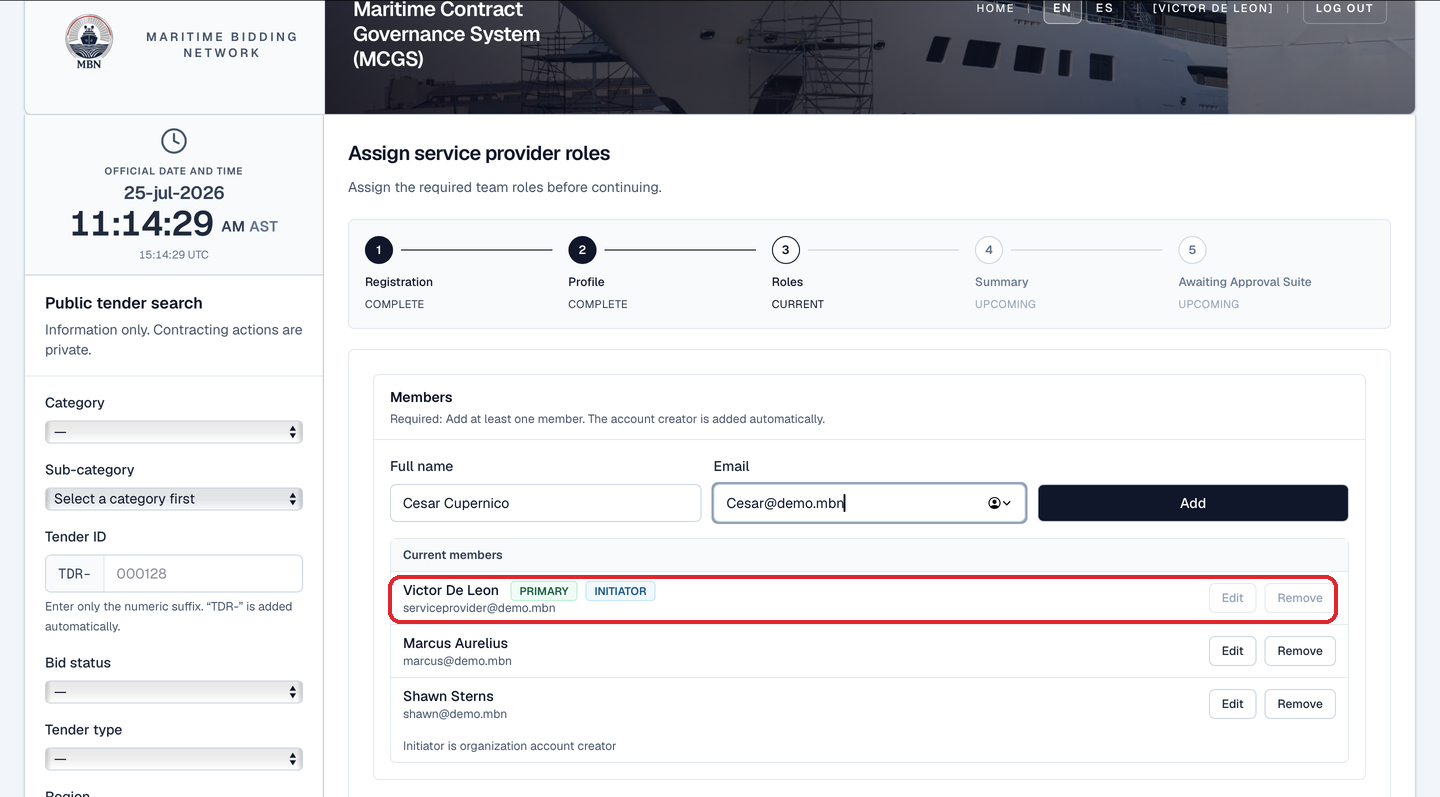Expand the Tender type dropdown
This screenshot has width=1440, height=797.
point(174,759)
